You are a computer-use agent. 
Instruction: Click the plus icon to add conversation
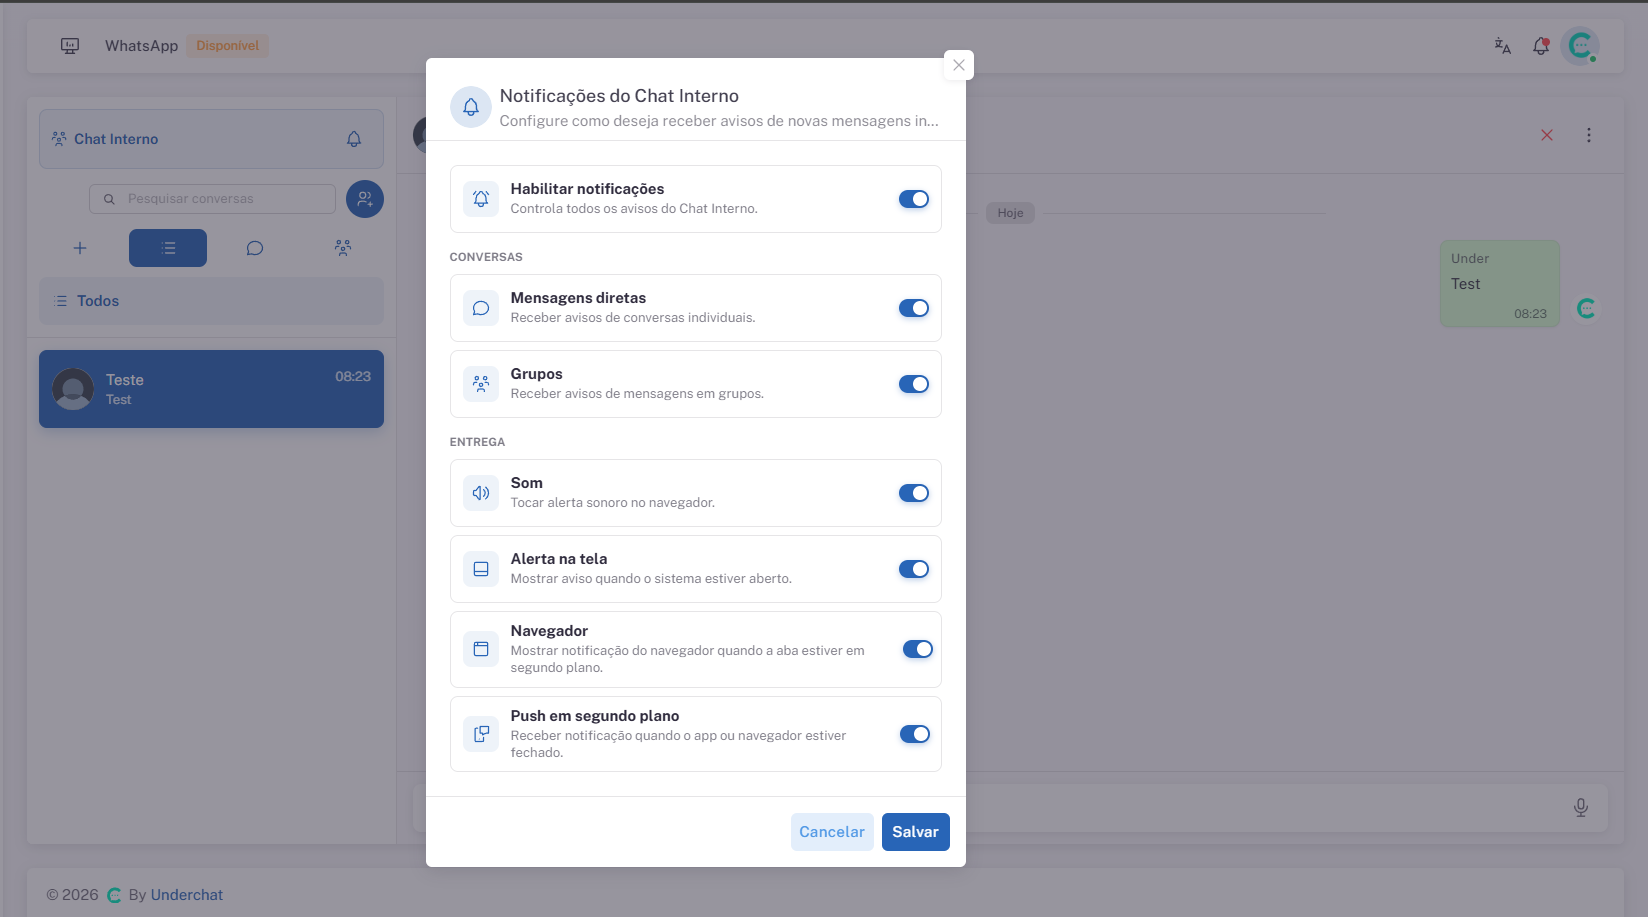80,248
